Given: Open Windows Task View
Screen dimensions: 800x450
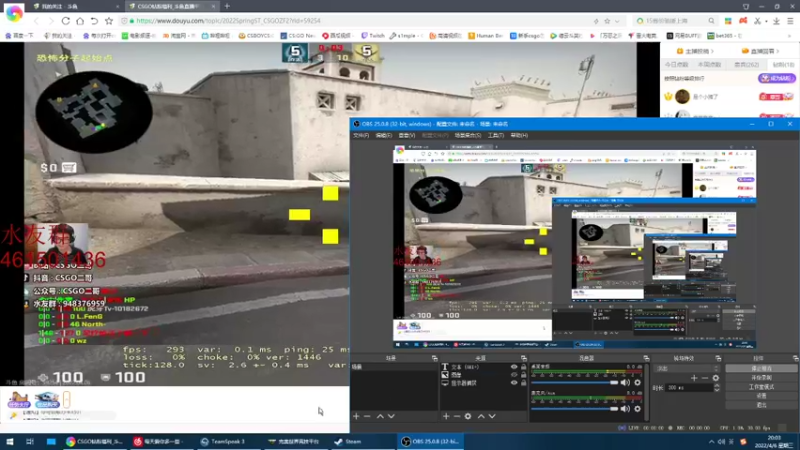Looking at the screenshot, I should [x=30, y=441].
